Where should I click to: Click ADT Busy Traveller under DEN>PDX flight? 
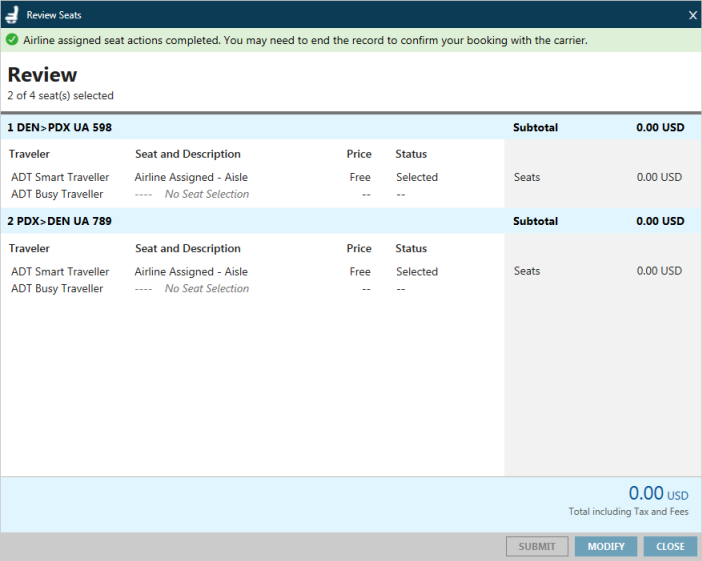coord(57,195)
